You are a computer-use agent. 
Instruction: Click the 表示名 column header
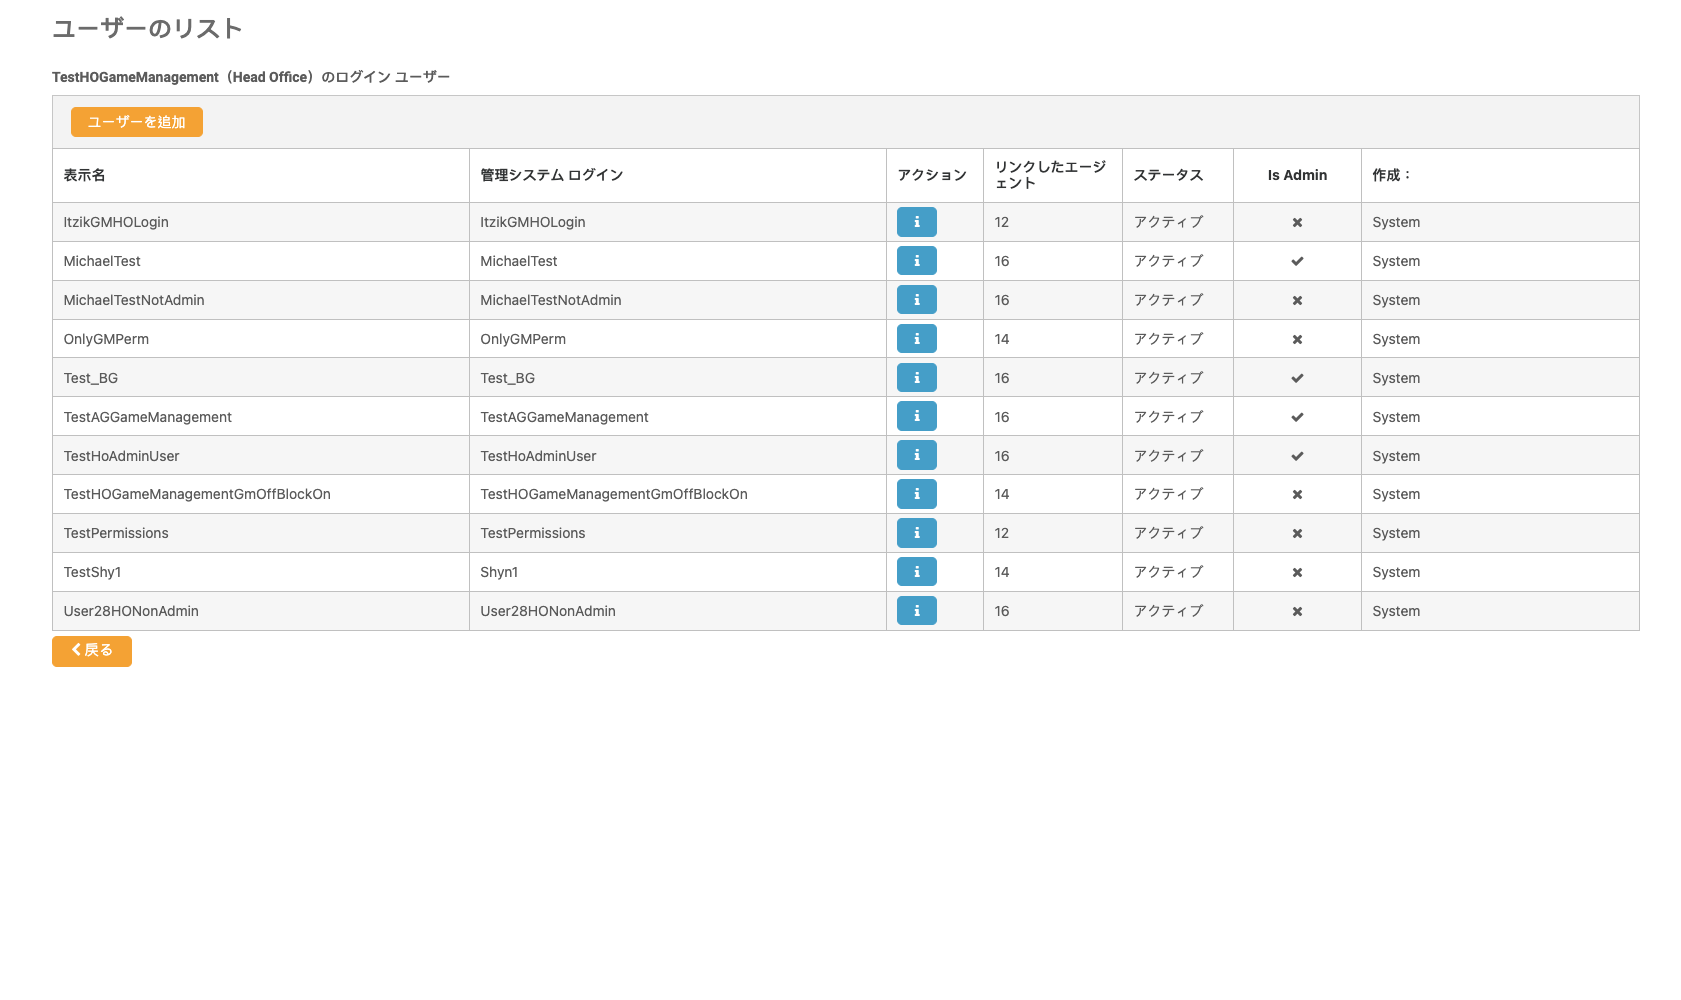click(85, 175)
